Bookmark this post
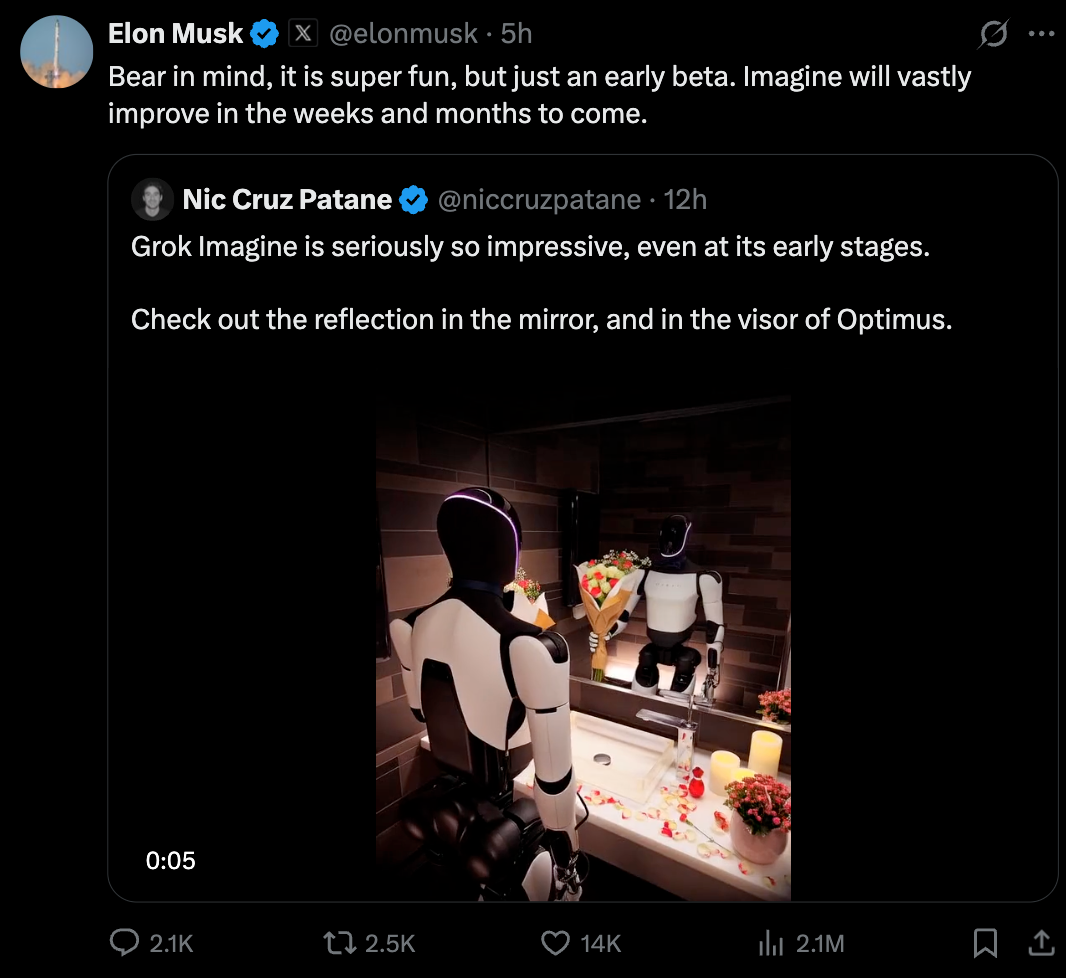This screenshot has width=1066, height=978. 985,942
